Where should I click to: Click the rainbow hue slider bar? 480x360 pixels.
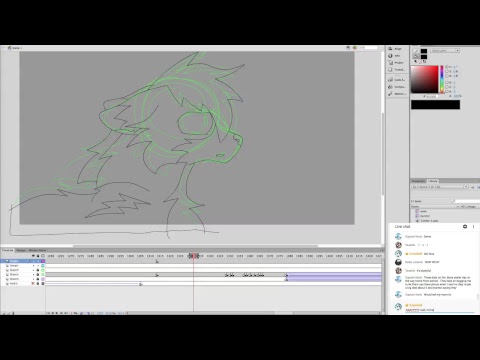pos(442,79)
